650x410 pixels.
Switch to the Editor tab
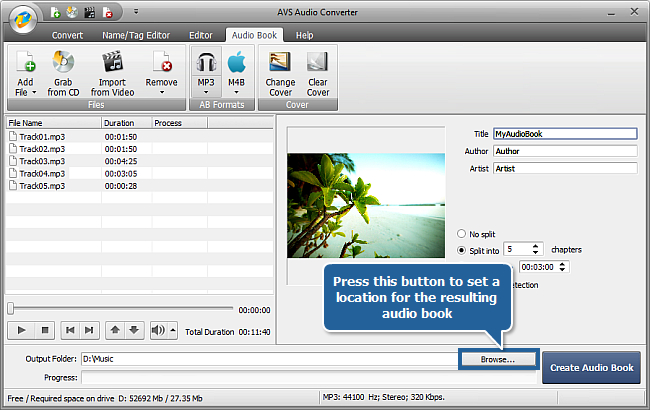pos(201,35)
